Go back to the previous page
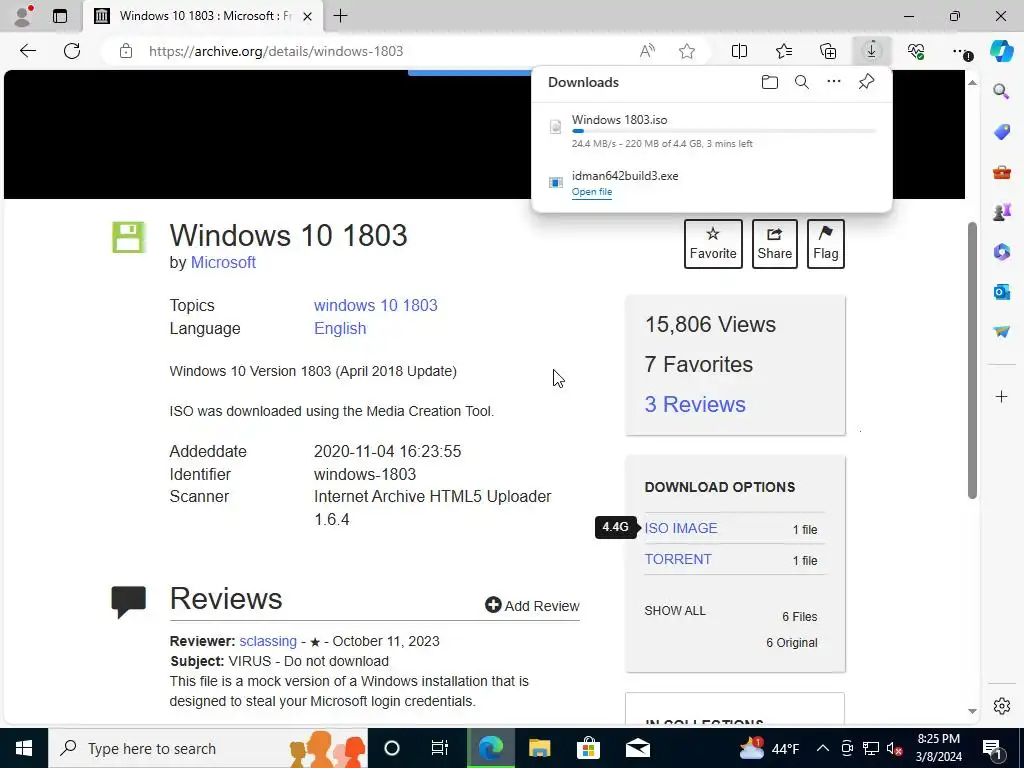 (27, 51)
